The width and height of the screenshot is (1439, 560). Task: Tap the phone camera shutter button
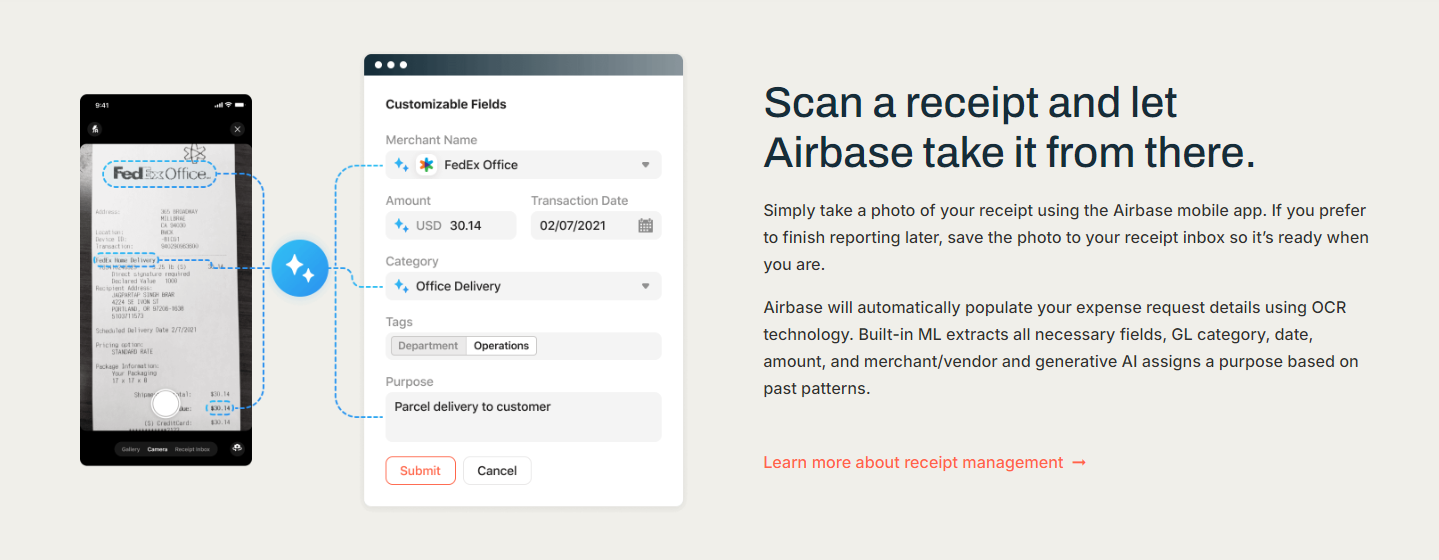(x=165, y=404)
